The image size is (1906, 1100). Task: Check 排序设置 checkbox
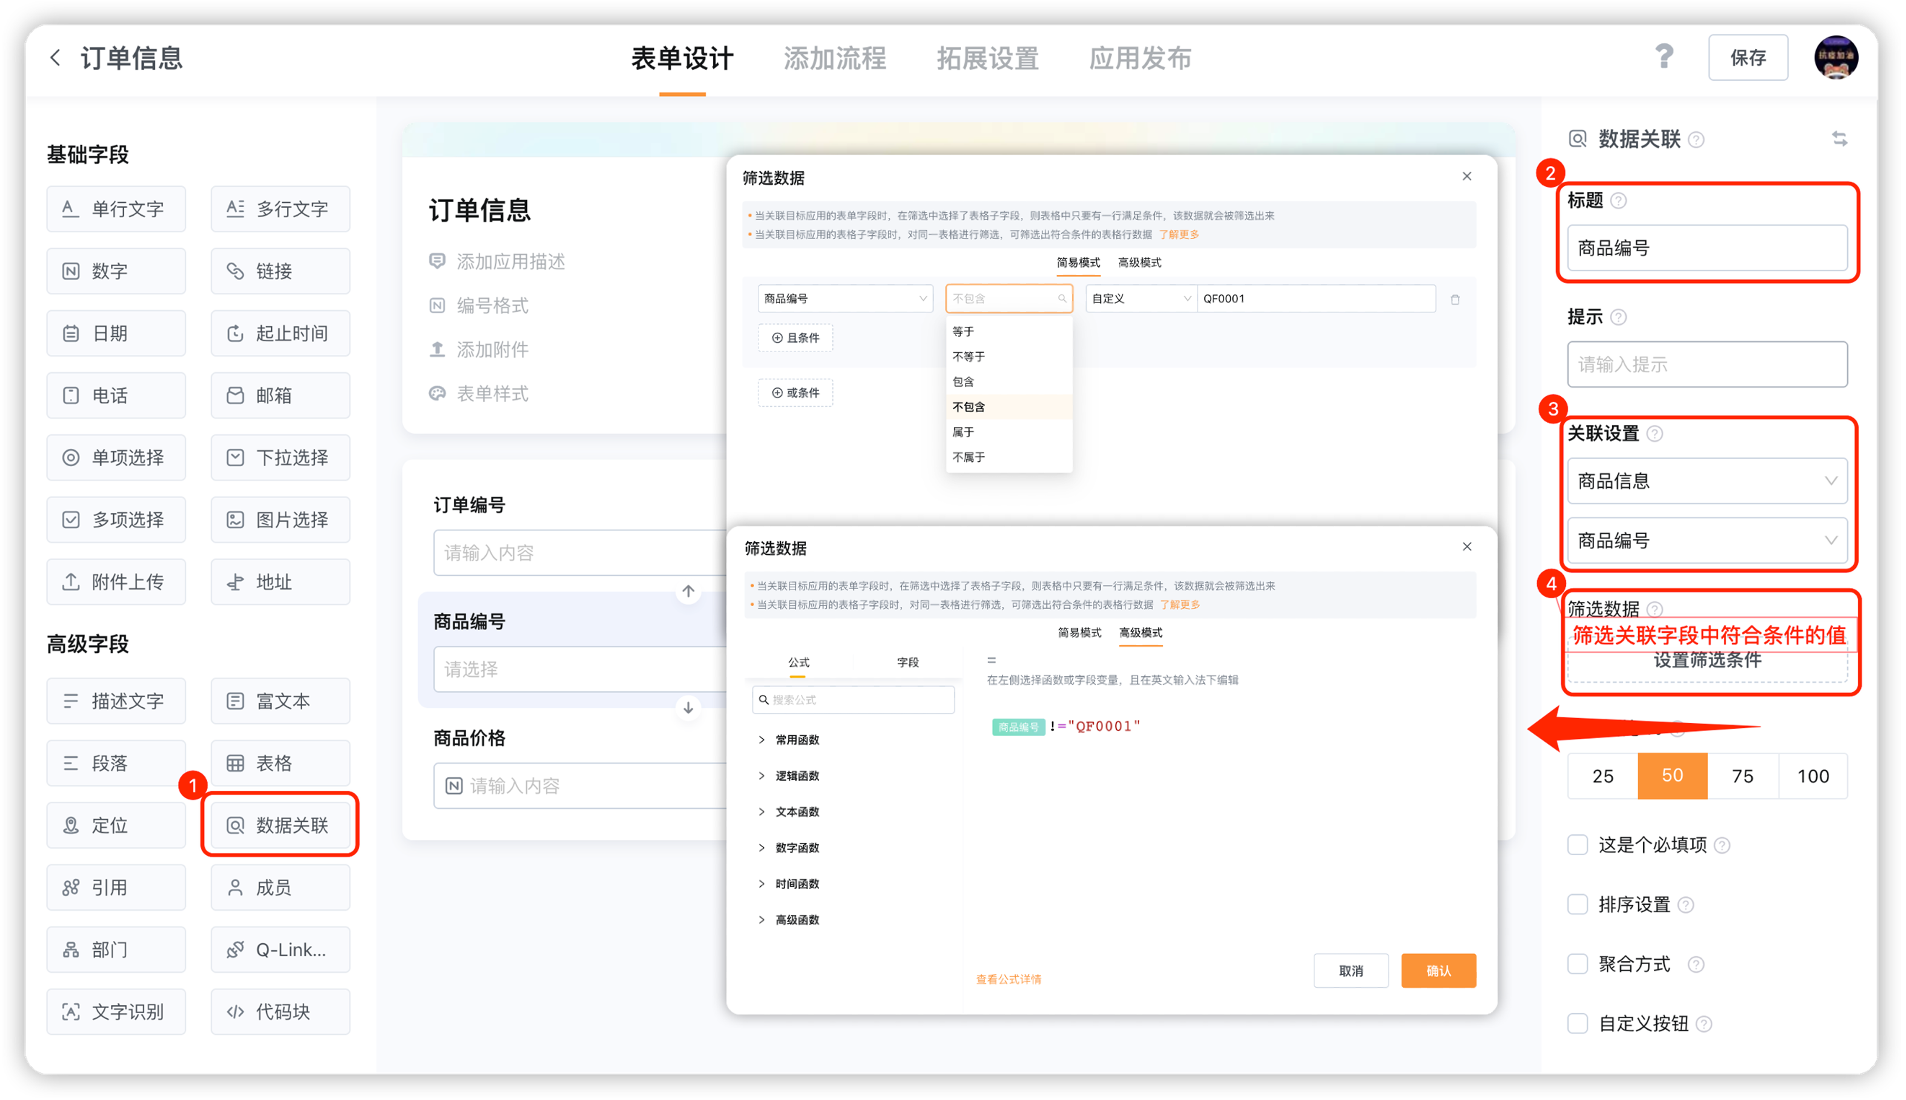pyautogui.click(x=1577, y=904)
